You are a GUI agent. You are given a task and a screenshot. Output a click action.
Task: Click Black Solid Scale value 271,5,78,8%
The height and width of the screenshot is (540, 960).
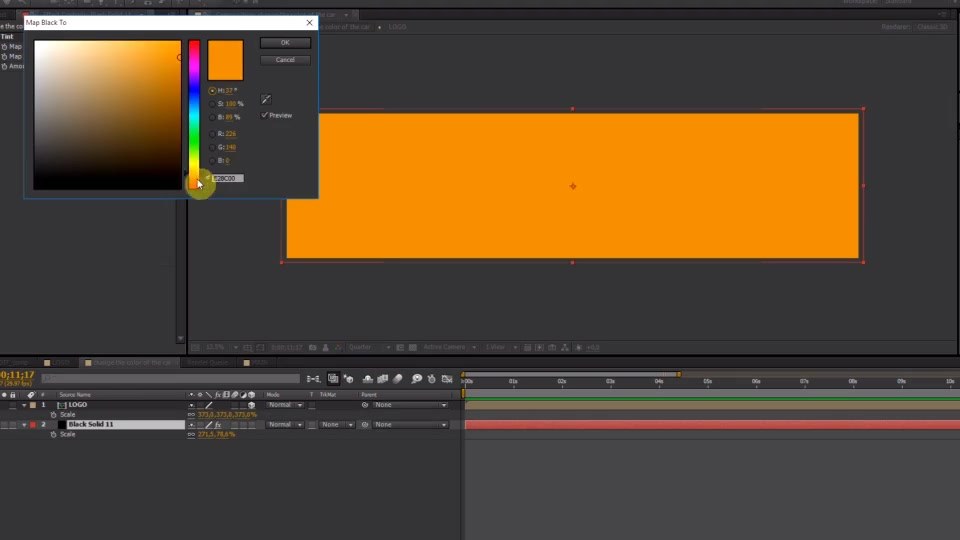tap(216, 434)
